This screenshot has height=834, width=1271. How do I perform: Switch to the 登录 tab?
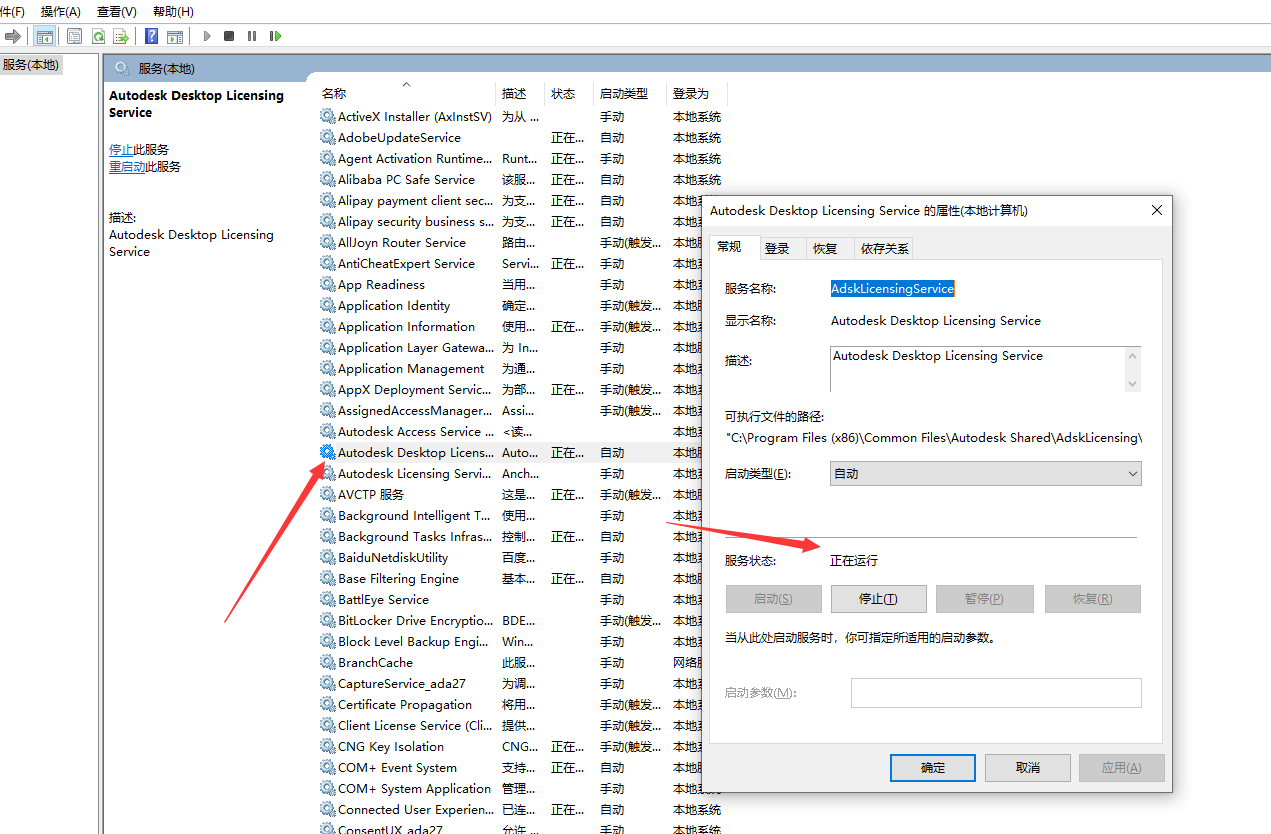(777, 249)
